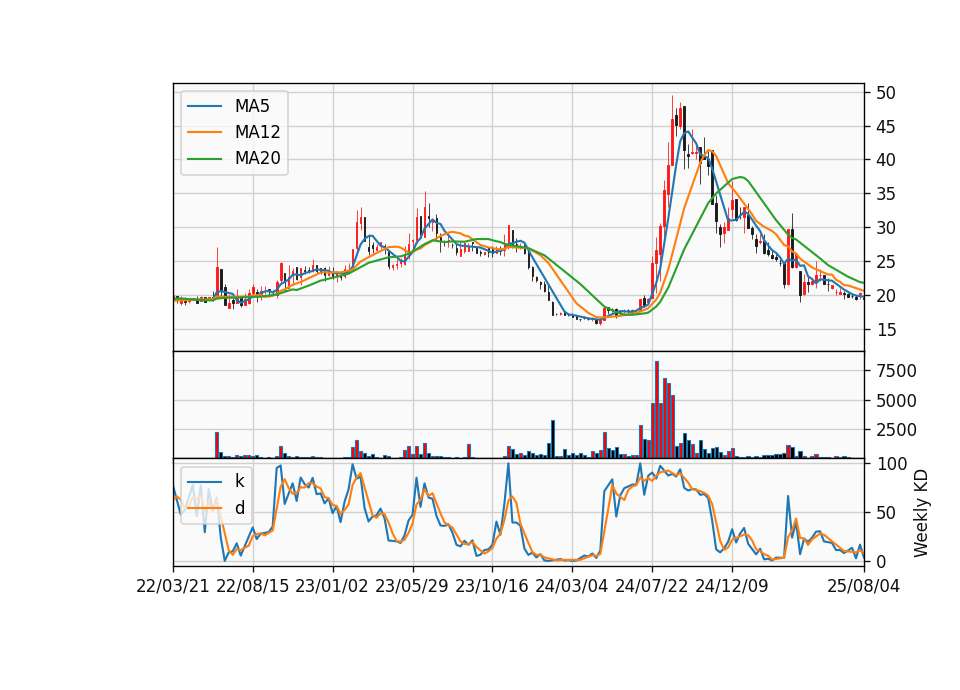Click the 24/03/04 date tick label
Viewport: 960px width, 690px height.
point(572,586)
